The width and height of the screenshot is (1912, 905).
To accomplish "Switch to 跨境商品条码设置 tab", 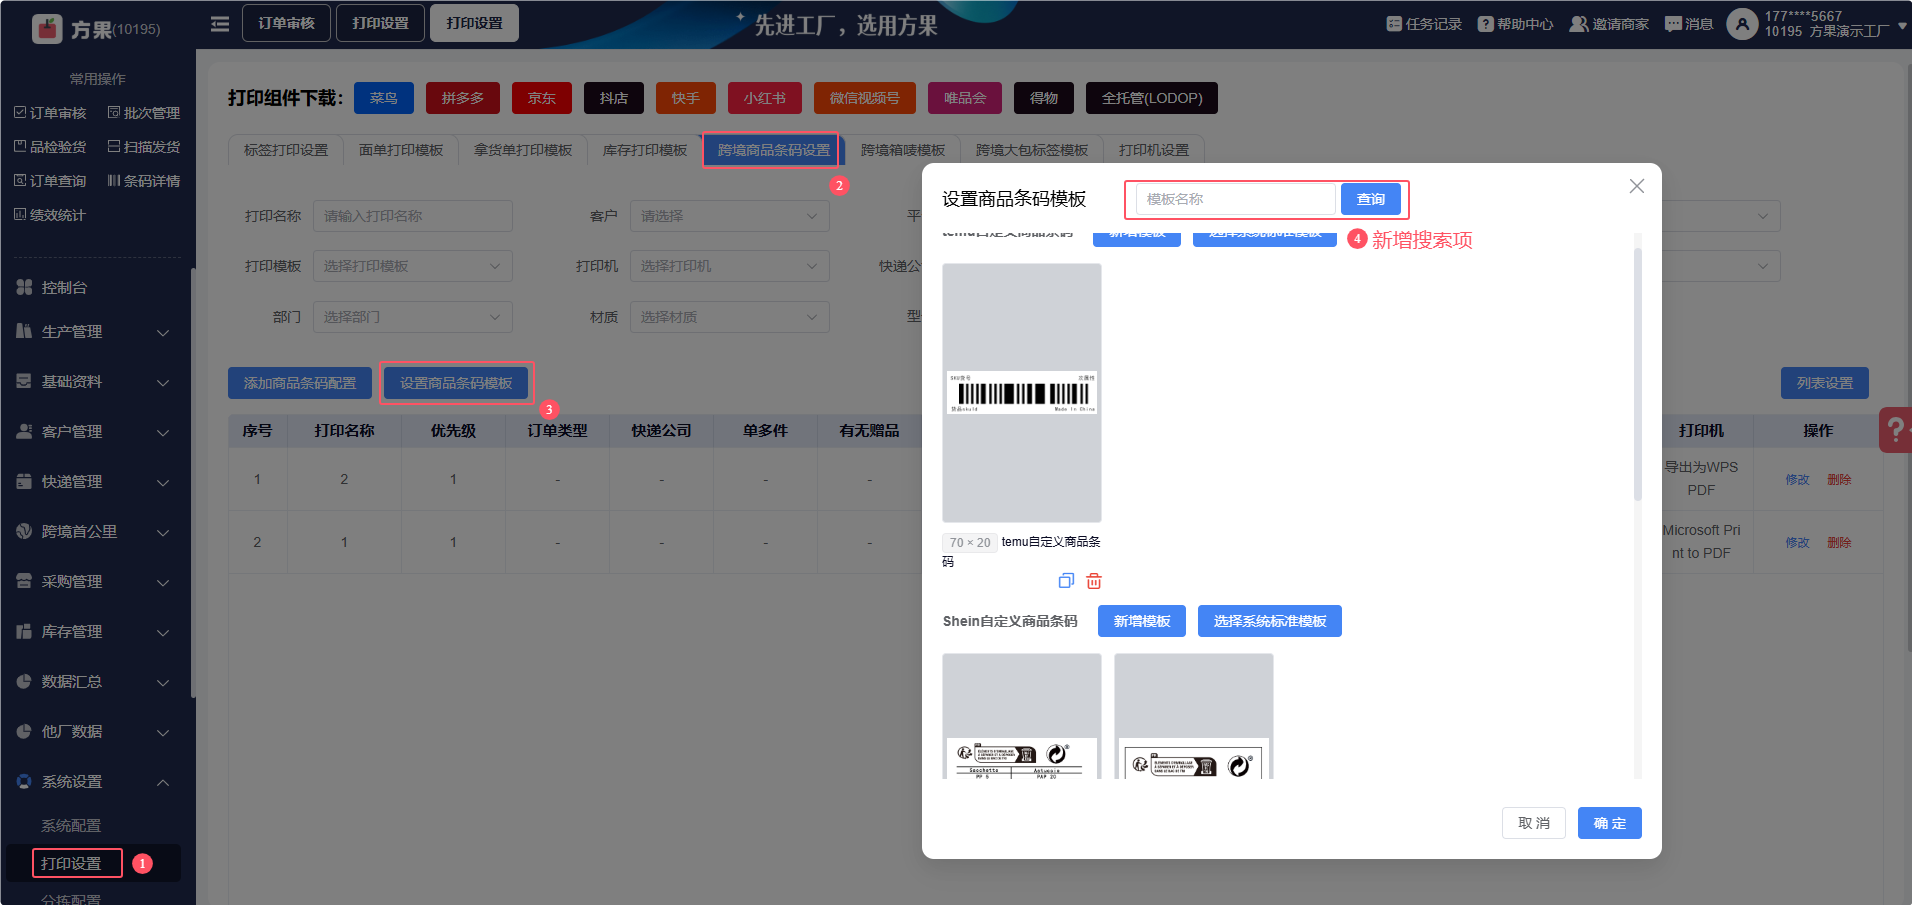I will [774, 150].
